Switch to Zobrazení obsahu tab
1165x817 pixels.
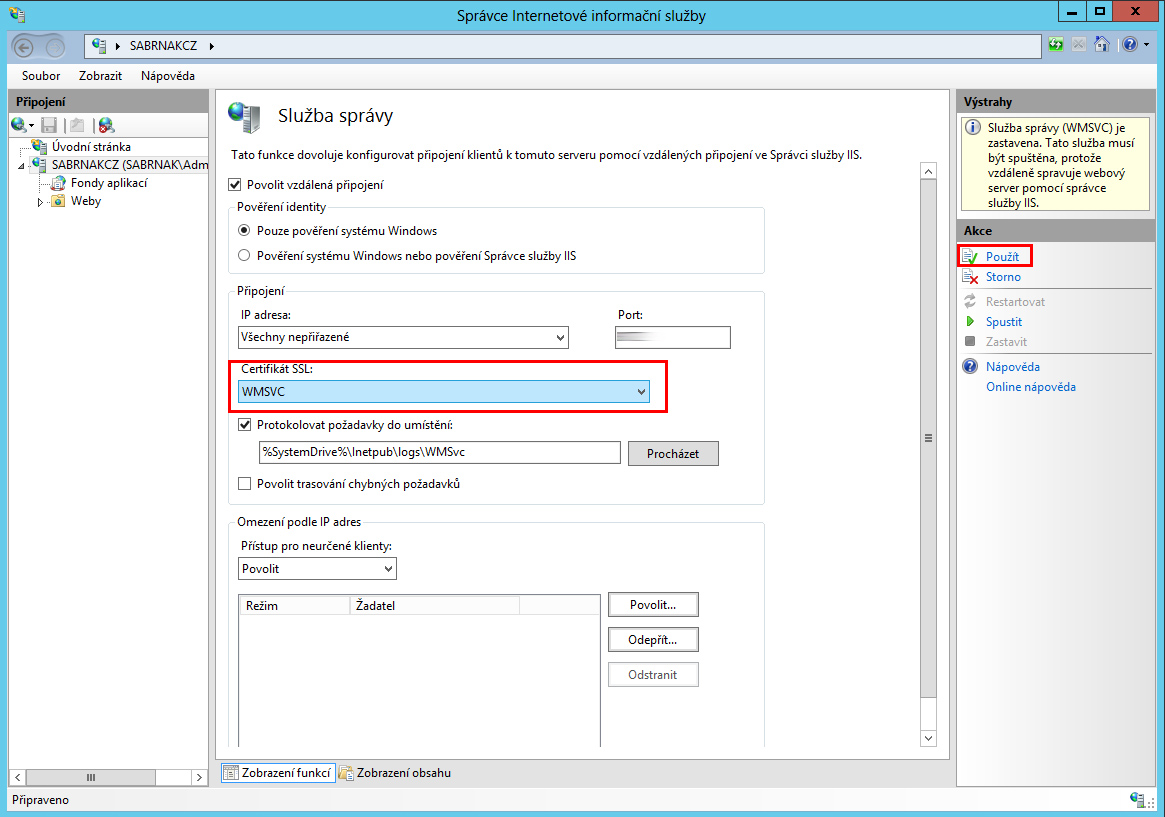pos(395,773)
